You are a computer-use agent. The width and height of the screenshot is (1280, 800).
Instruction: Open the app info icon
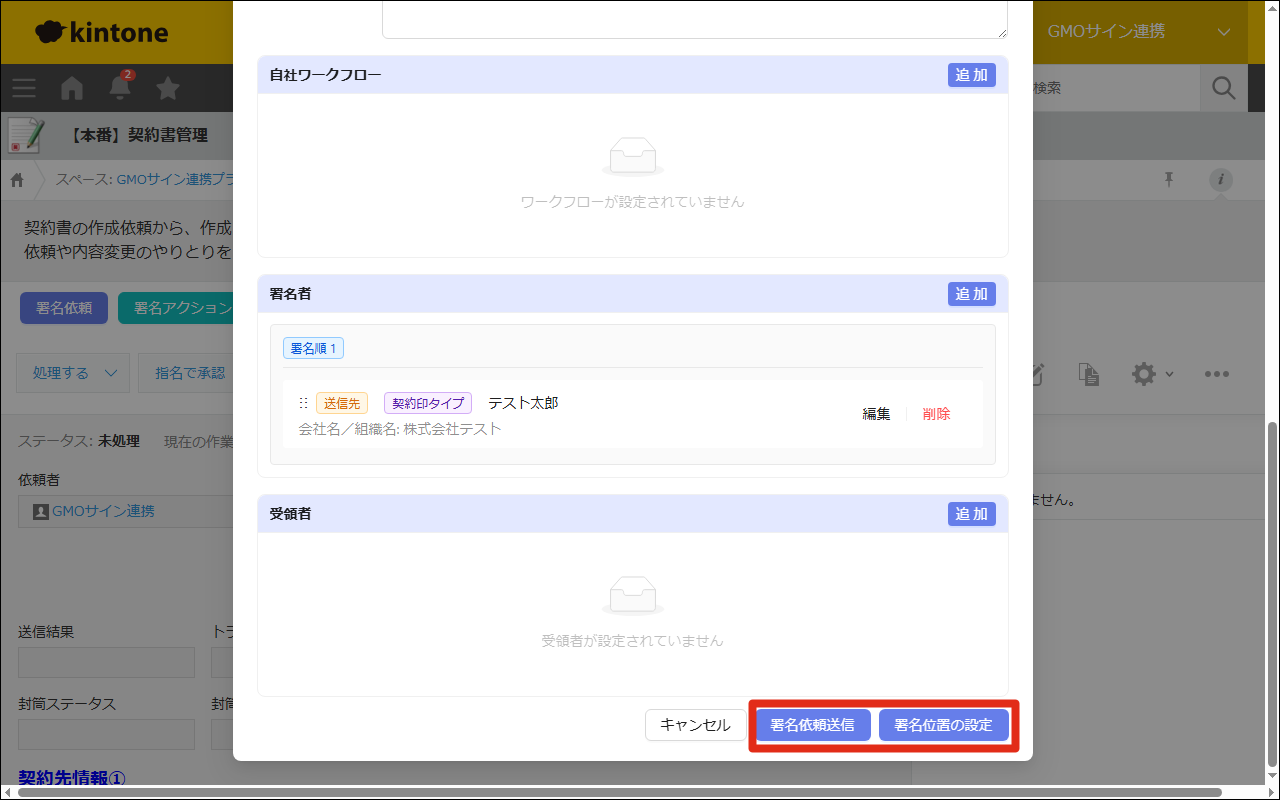tap(1221, 180)
